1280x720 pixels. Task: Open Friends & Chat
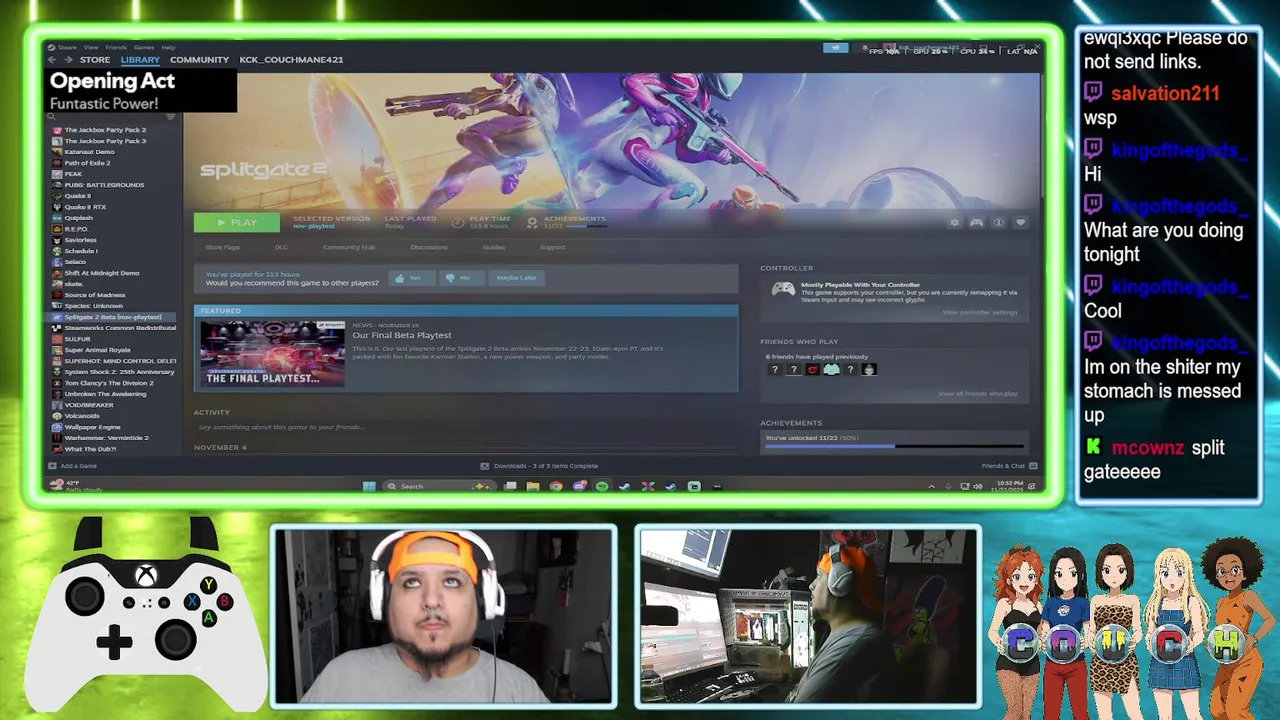pos(1009,466)
